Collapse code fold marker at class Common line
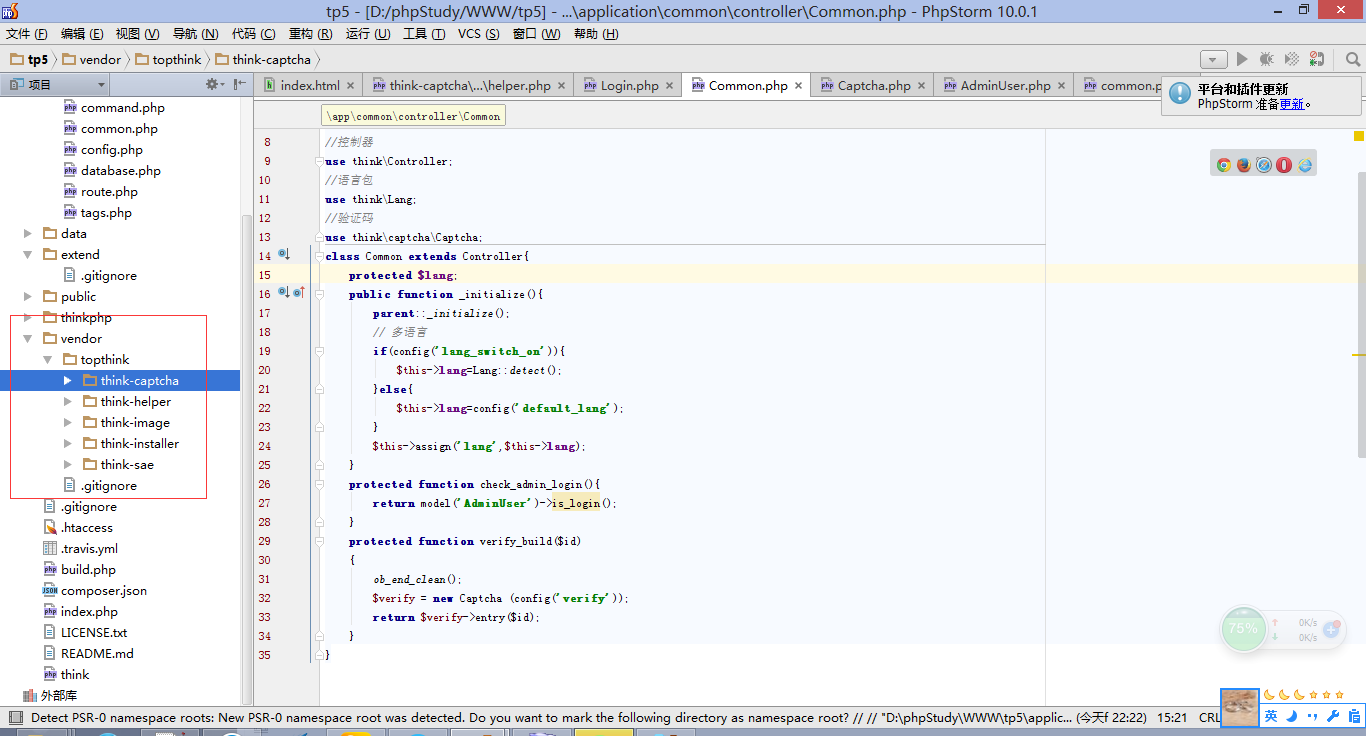This screenshot has width=1366, height=736. click(319, 256)
